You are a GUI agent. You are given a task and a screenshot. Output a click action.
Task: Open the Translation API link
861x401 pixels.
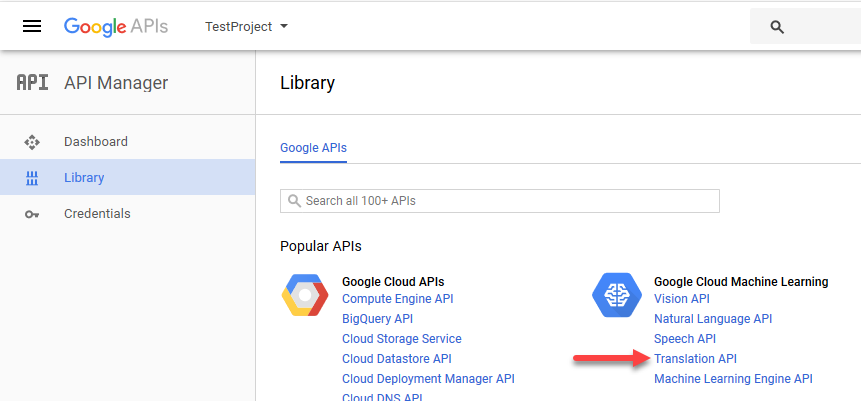tap(695, 359)
